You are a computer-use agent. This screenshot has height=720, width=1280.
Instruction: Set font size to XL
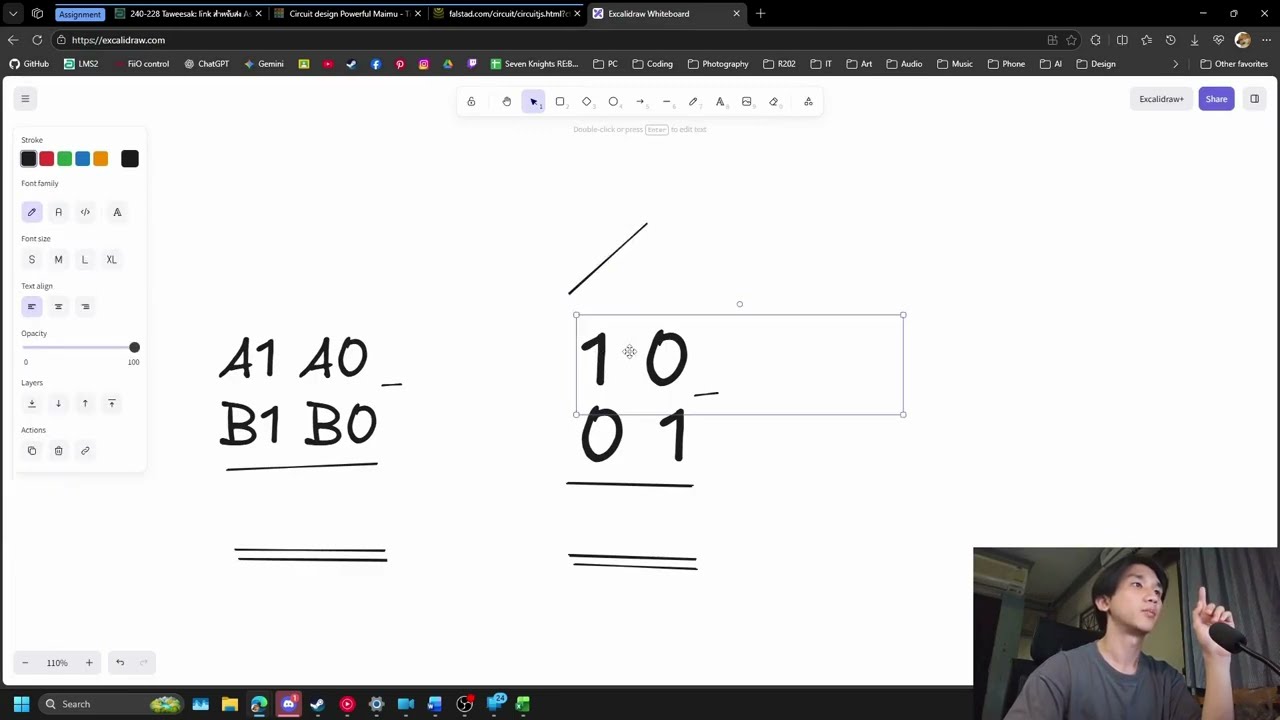111,260
